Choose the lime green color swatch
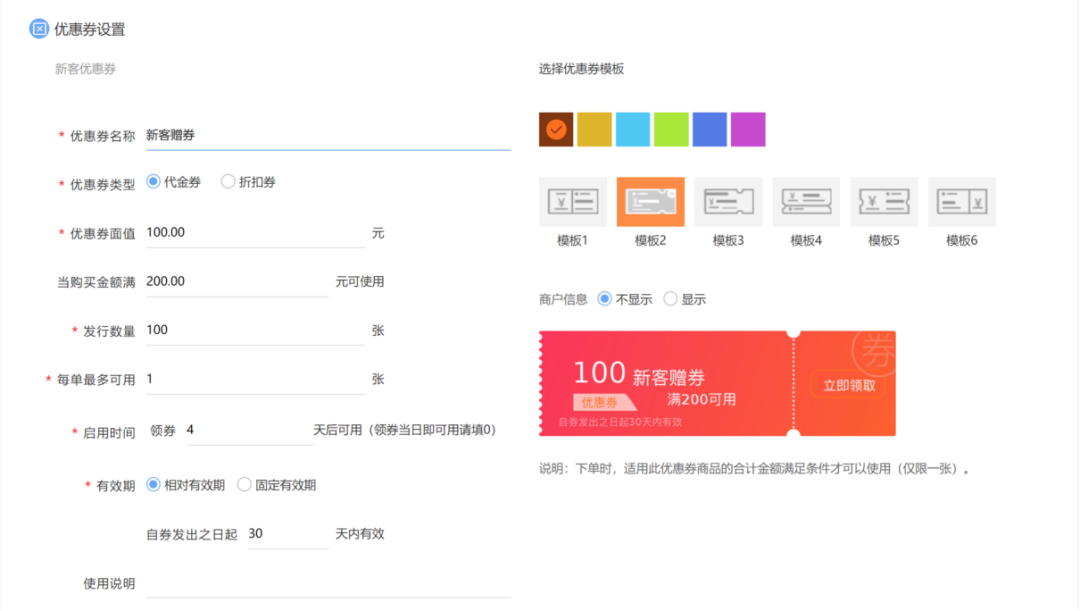The width and height of the screenshot is (1080, 611). click(x=671, y=130)
